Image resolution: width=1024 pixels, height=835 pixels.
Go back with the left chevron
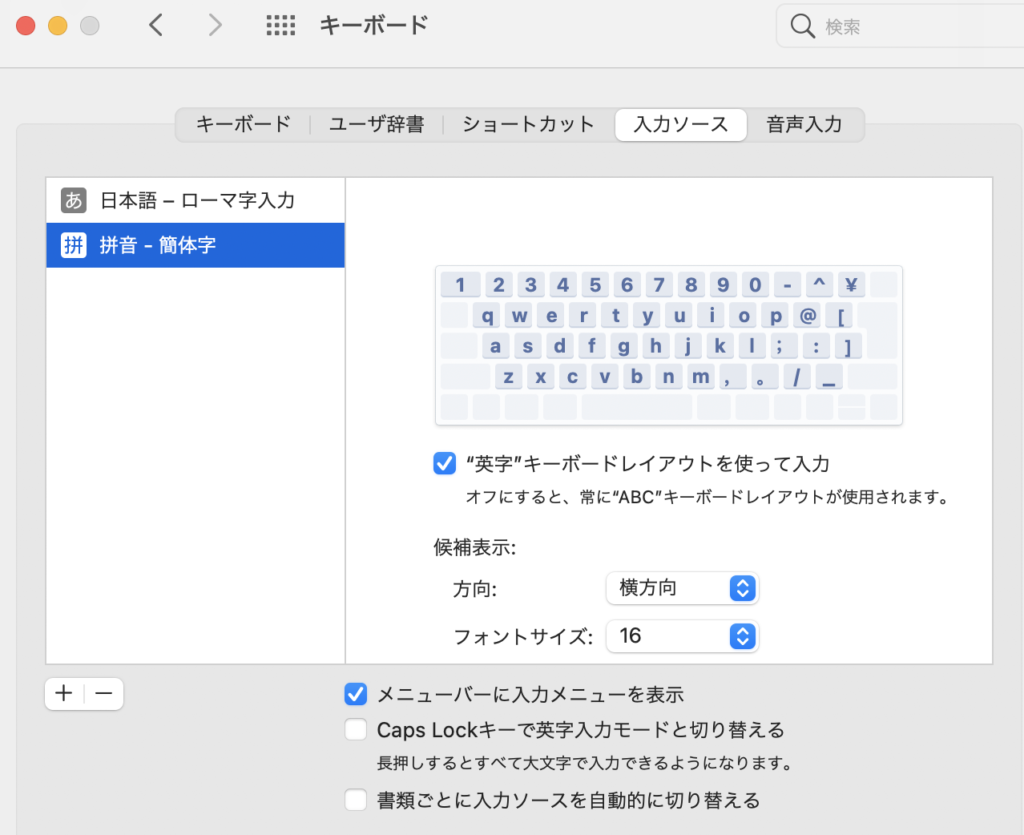pyautogui.click(x=155, y=25)
